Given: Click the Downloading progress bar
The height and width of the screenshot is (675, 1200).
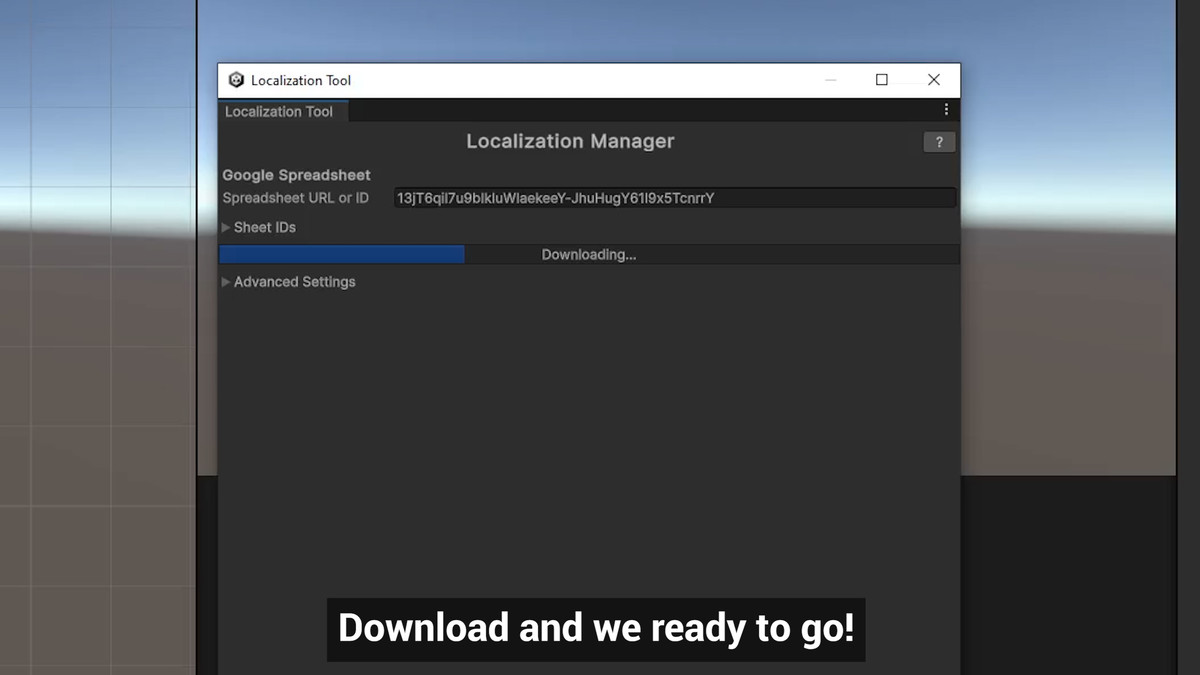Looking at the screenshot, I should 589,255.
